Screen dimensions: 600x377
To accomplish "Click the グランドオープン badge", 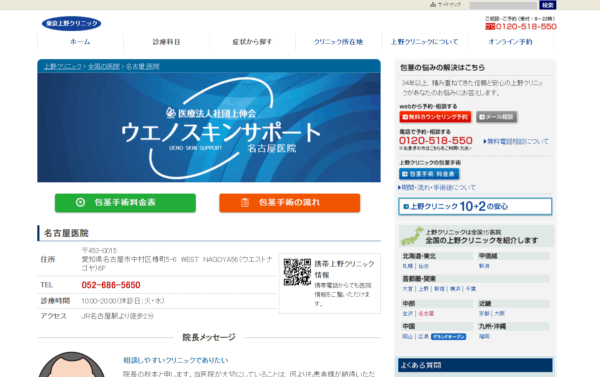I will click(448, 336).
